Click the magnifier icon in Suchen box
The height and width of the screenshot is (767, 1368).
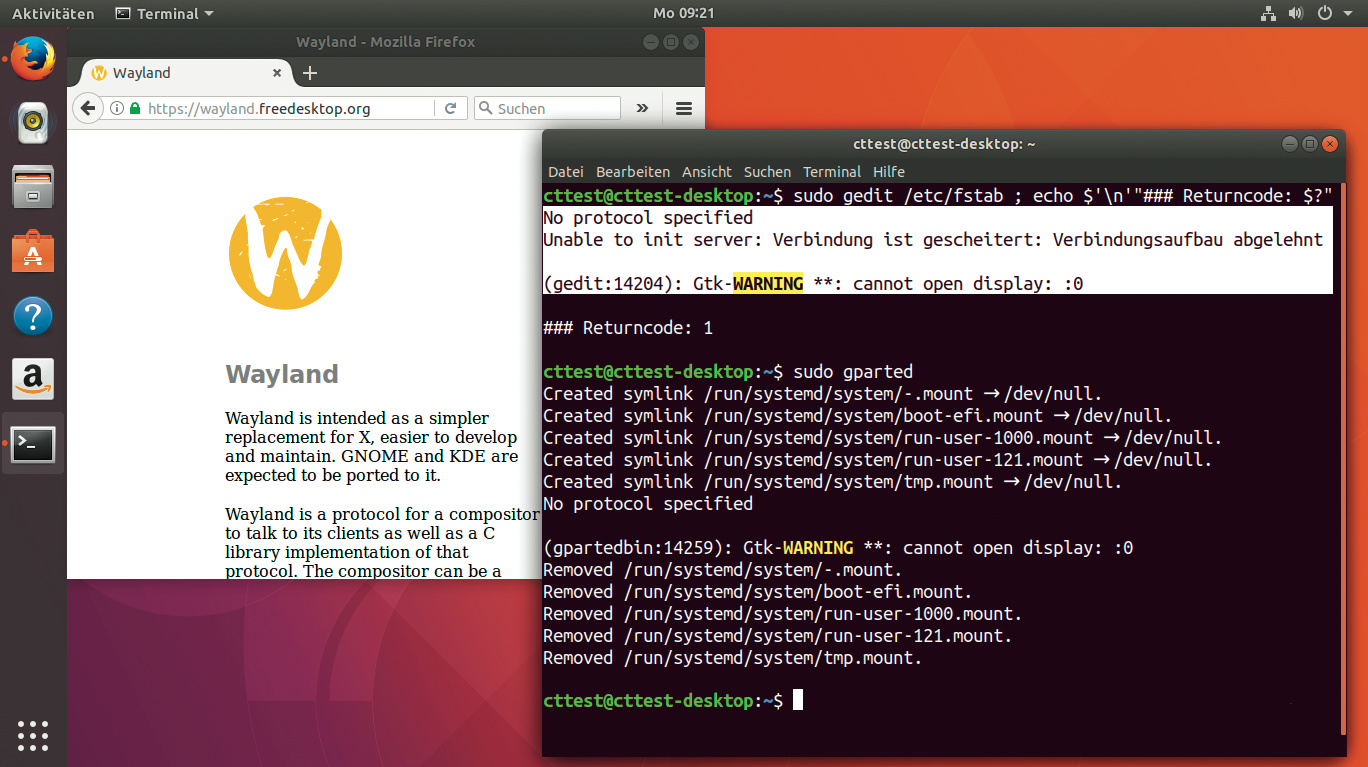point(485,108)
